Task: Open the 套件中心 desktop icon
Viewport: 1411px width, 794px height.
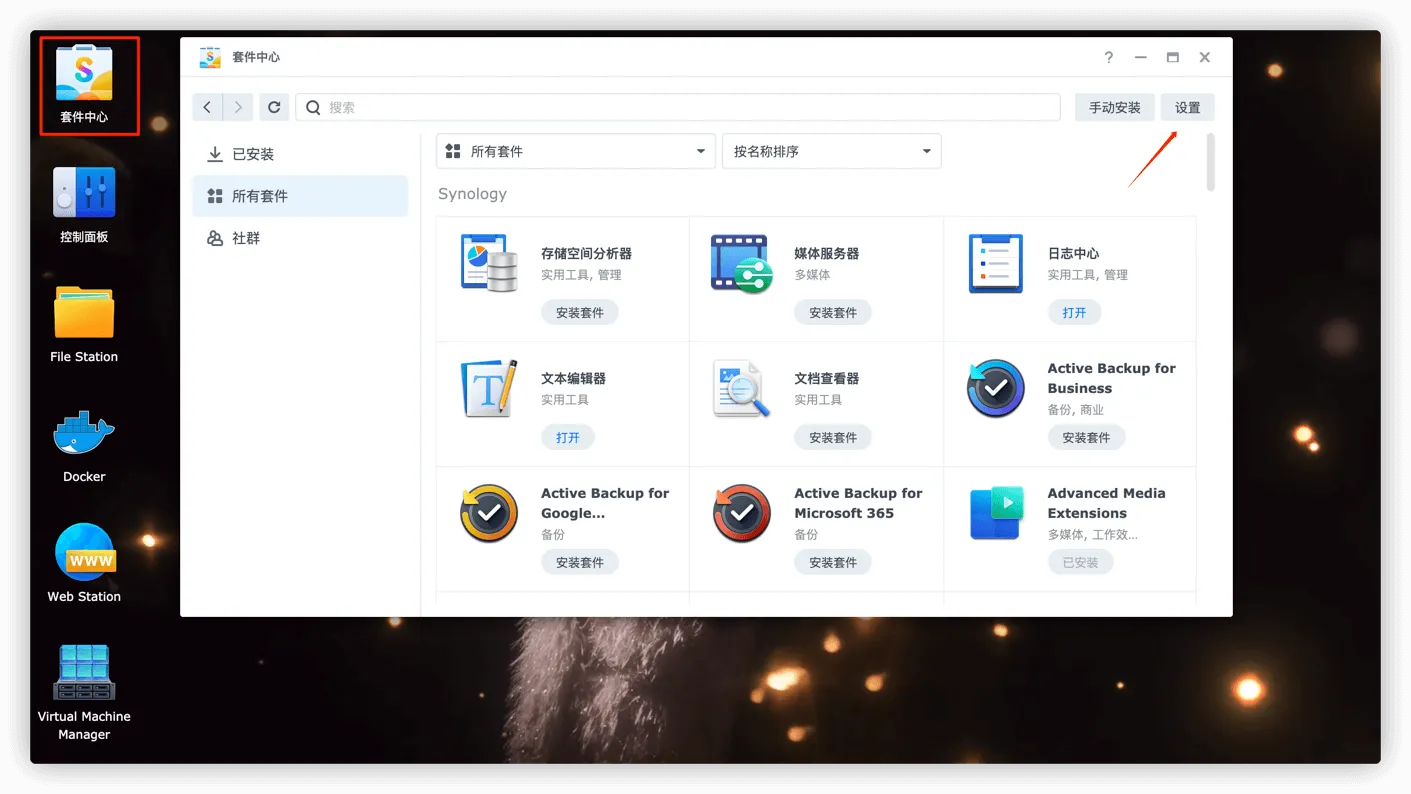Action: tap(84, 86)
